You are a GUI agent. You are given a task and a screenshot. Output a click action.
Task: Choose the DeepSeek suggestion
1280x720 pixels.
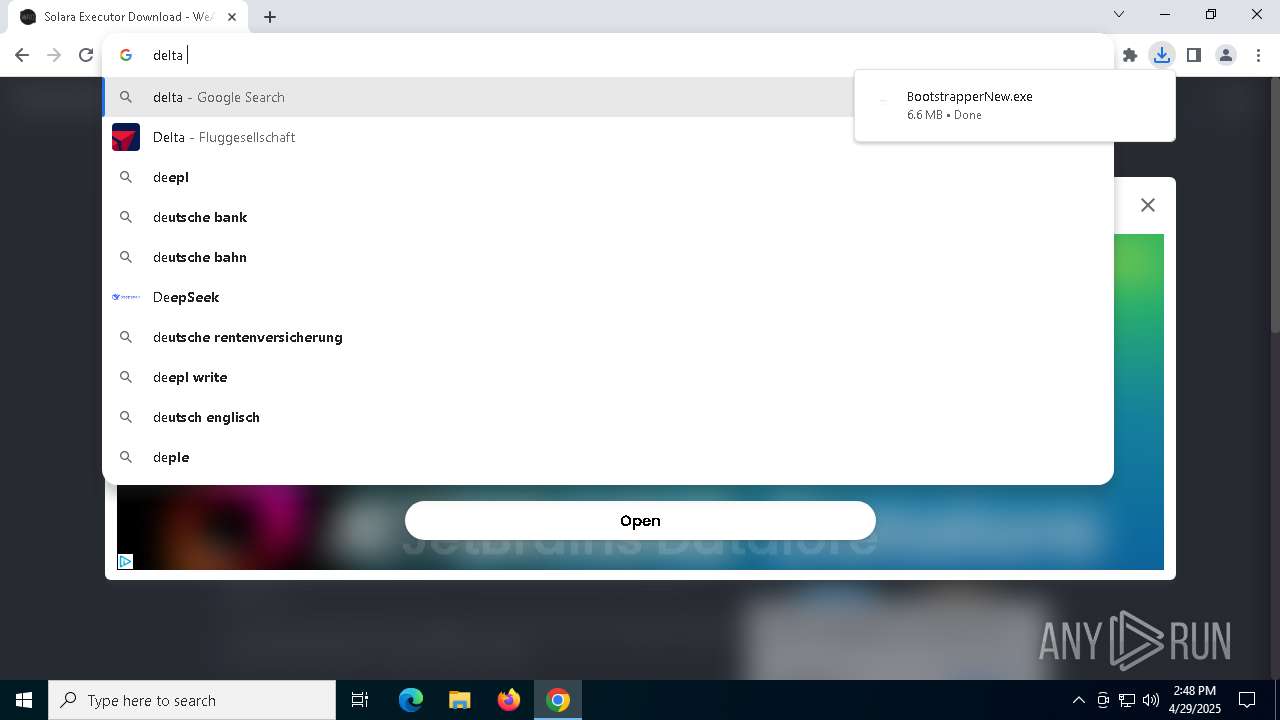click(x=608, y=297)
